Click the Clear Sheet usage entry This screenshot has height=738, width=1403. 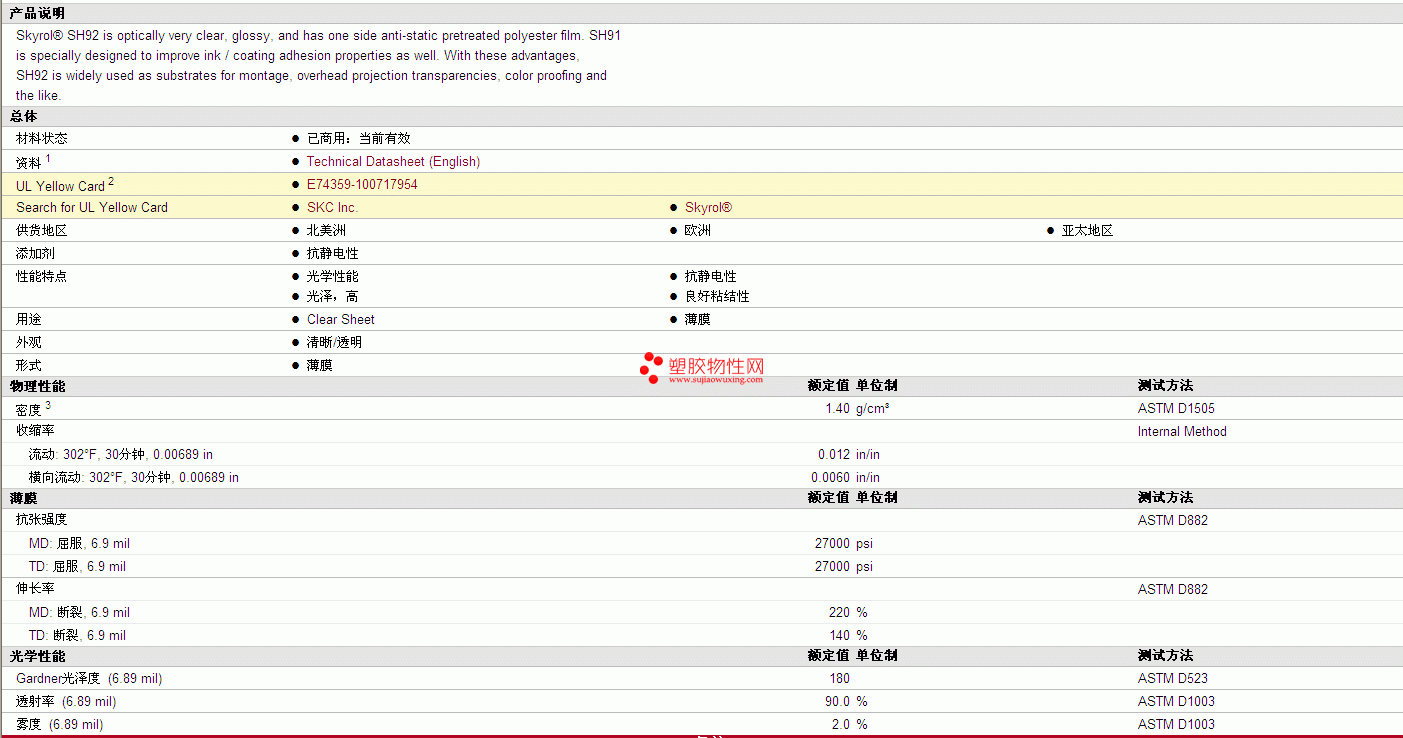pyautogui.click(x=341, y=319)
